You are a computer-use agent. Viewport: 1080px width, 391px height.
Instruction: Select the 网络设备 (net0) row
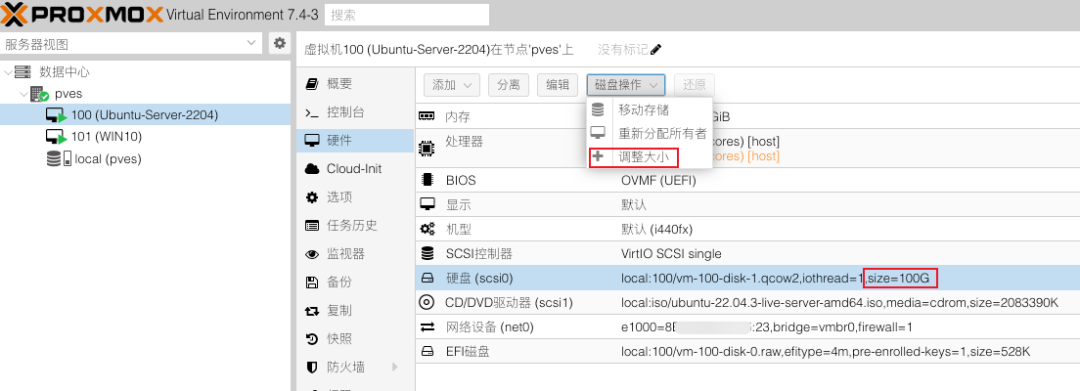point(747,327)
